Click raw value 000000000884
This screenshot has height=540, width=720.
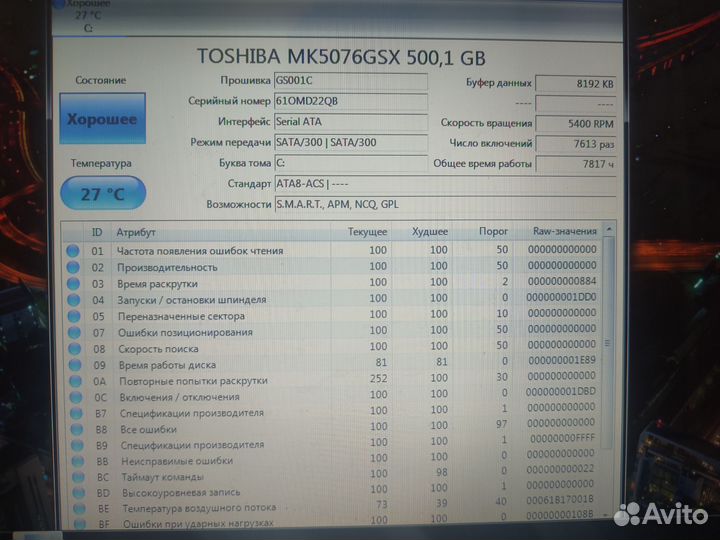click(x=562, y=281)
